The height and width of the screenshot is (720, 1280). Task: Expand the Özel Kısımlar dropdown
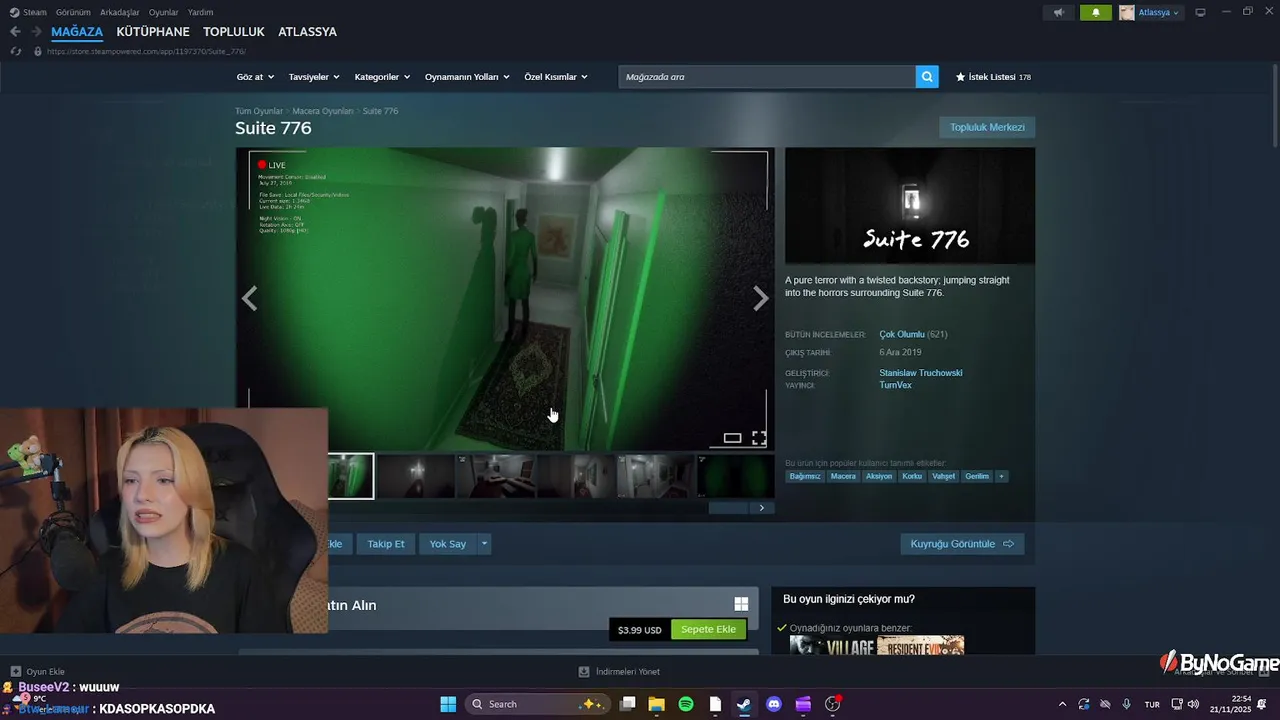pyautogui.click(x=556, y=77)
